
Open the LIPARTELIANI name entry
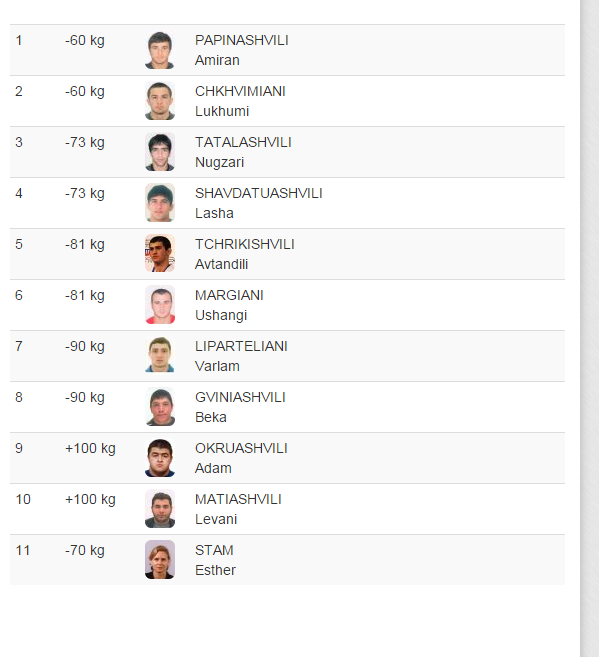[x=241, y=347]
